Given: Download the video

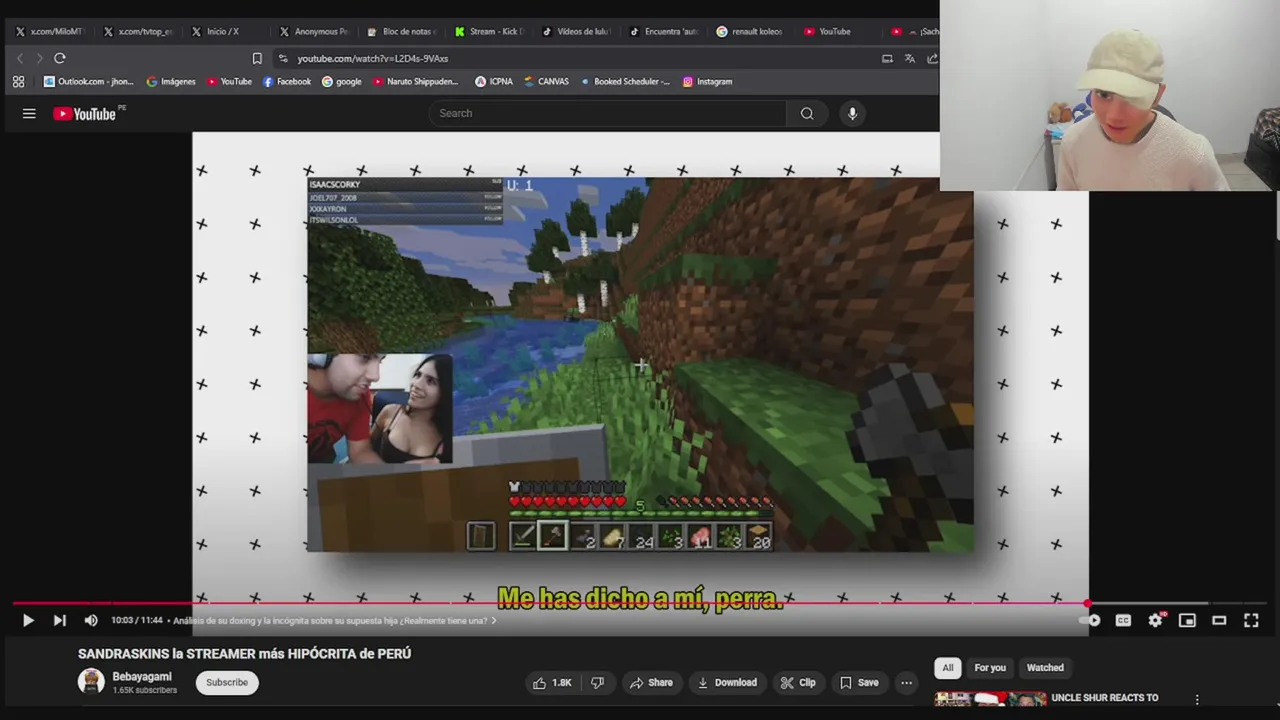Looking at the screenshot, I should coord(727,683).
